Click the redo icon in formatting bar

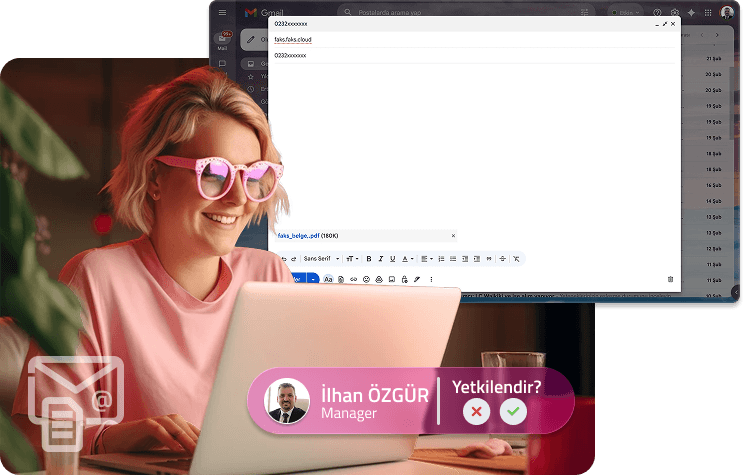click(294, 259)
